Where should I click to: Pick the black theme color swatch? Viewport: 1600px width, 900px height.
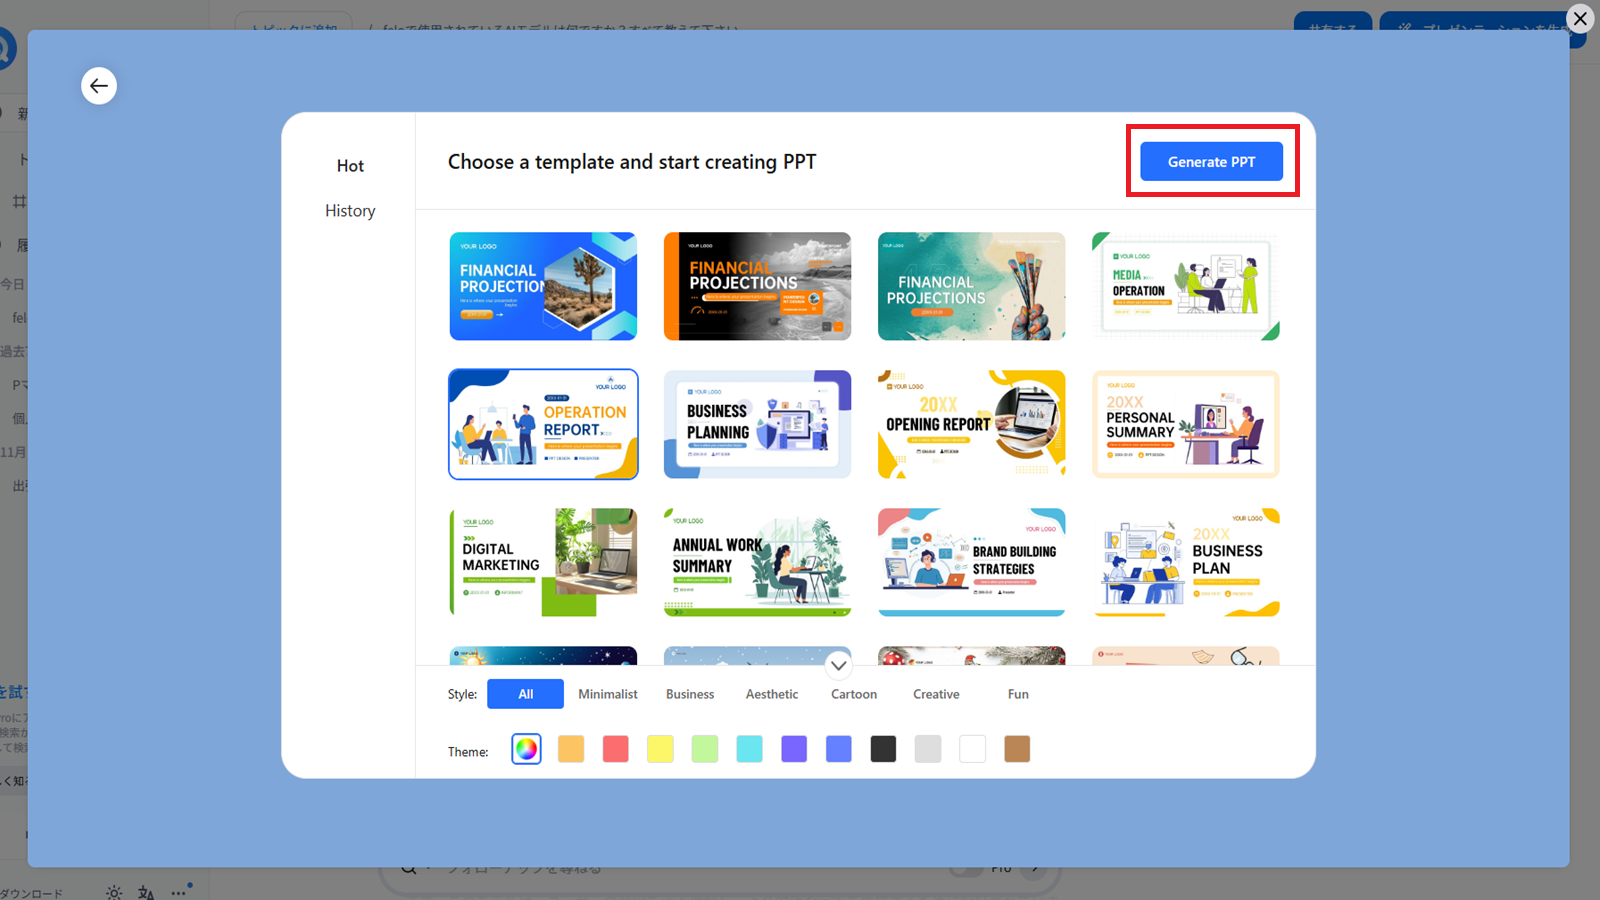pyautogui.click(x=883, y=749)
